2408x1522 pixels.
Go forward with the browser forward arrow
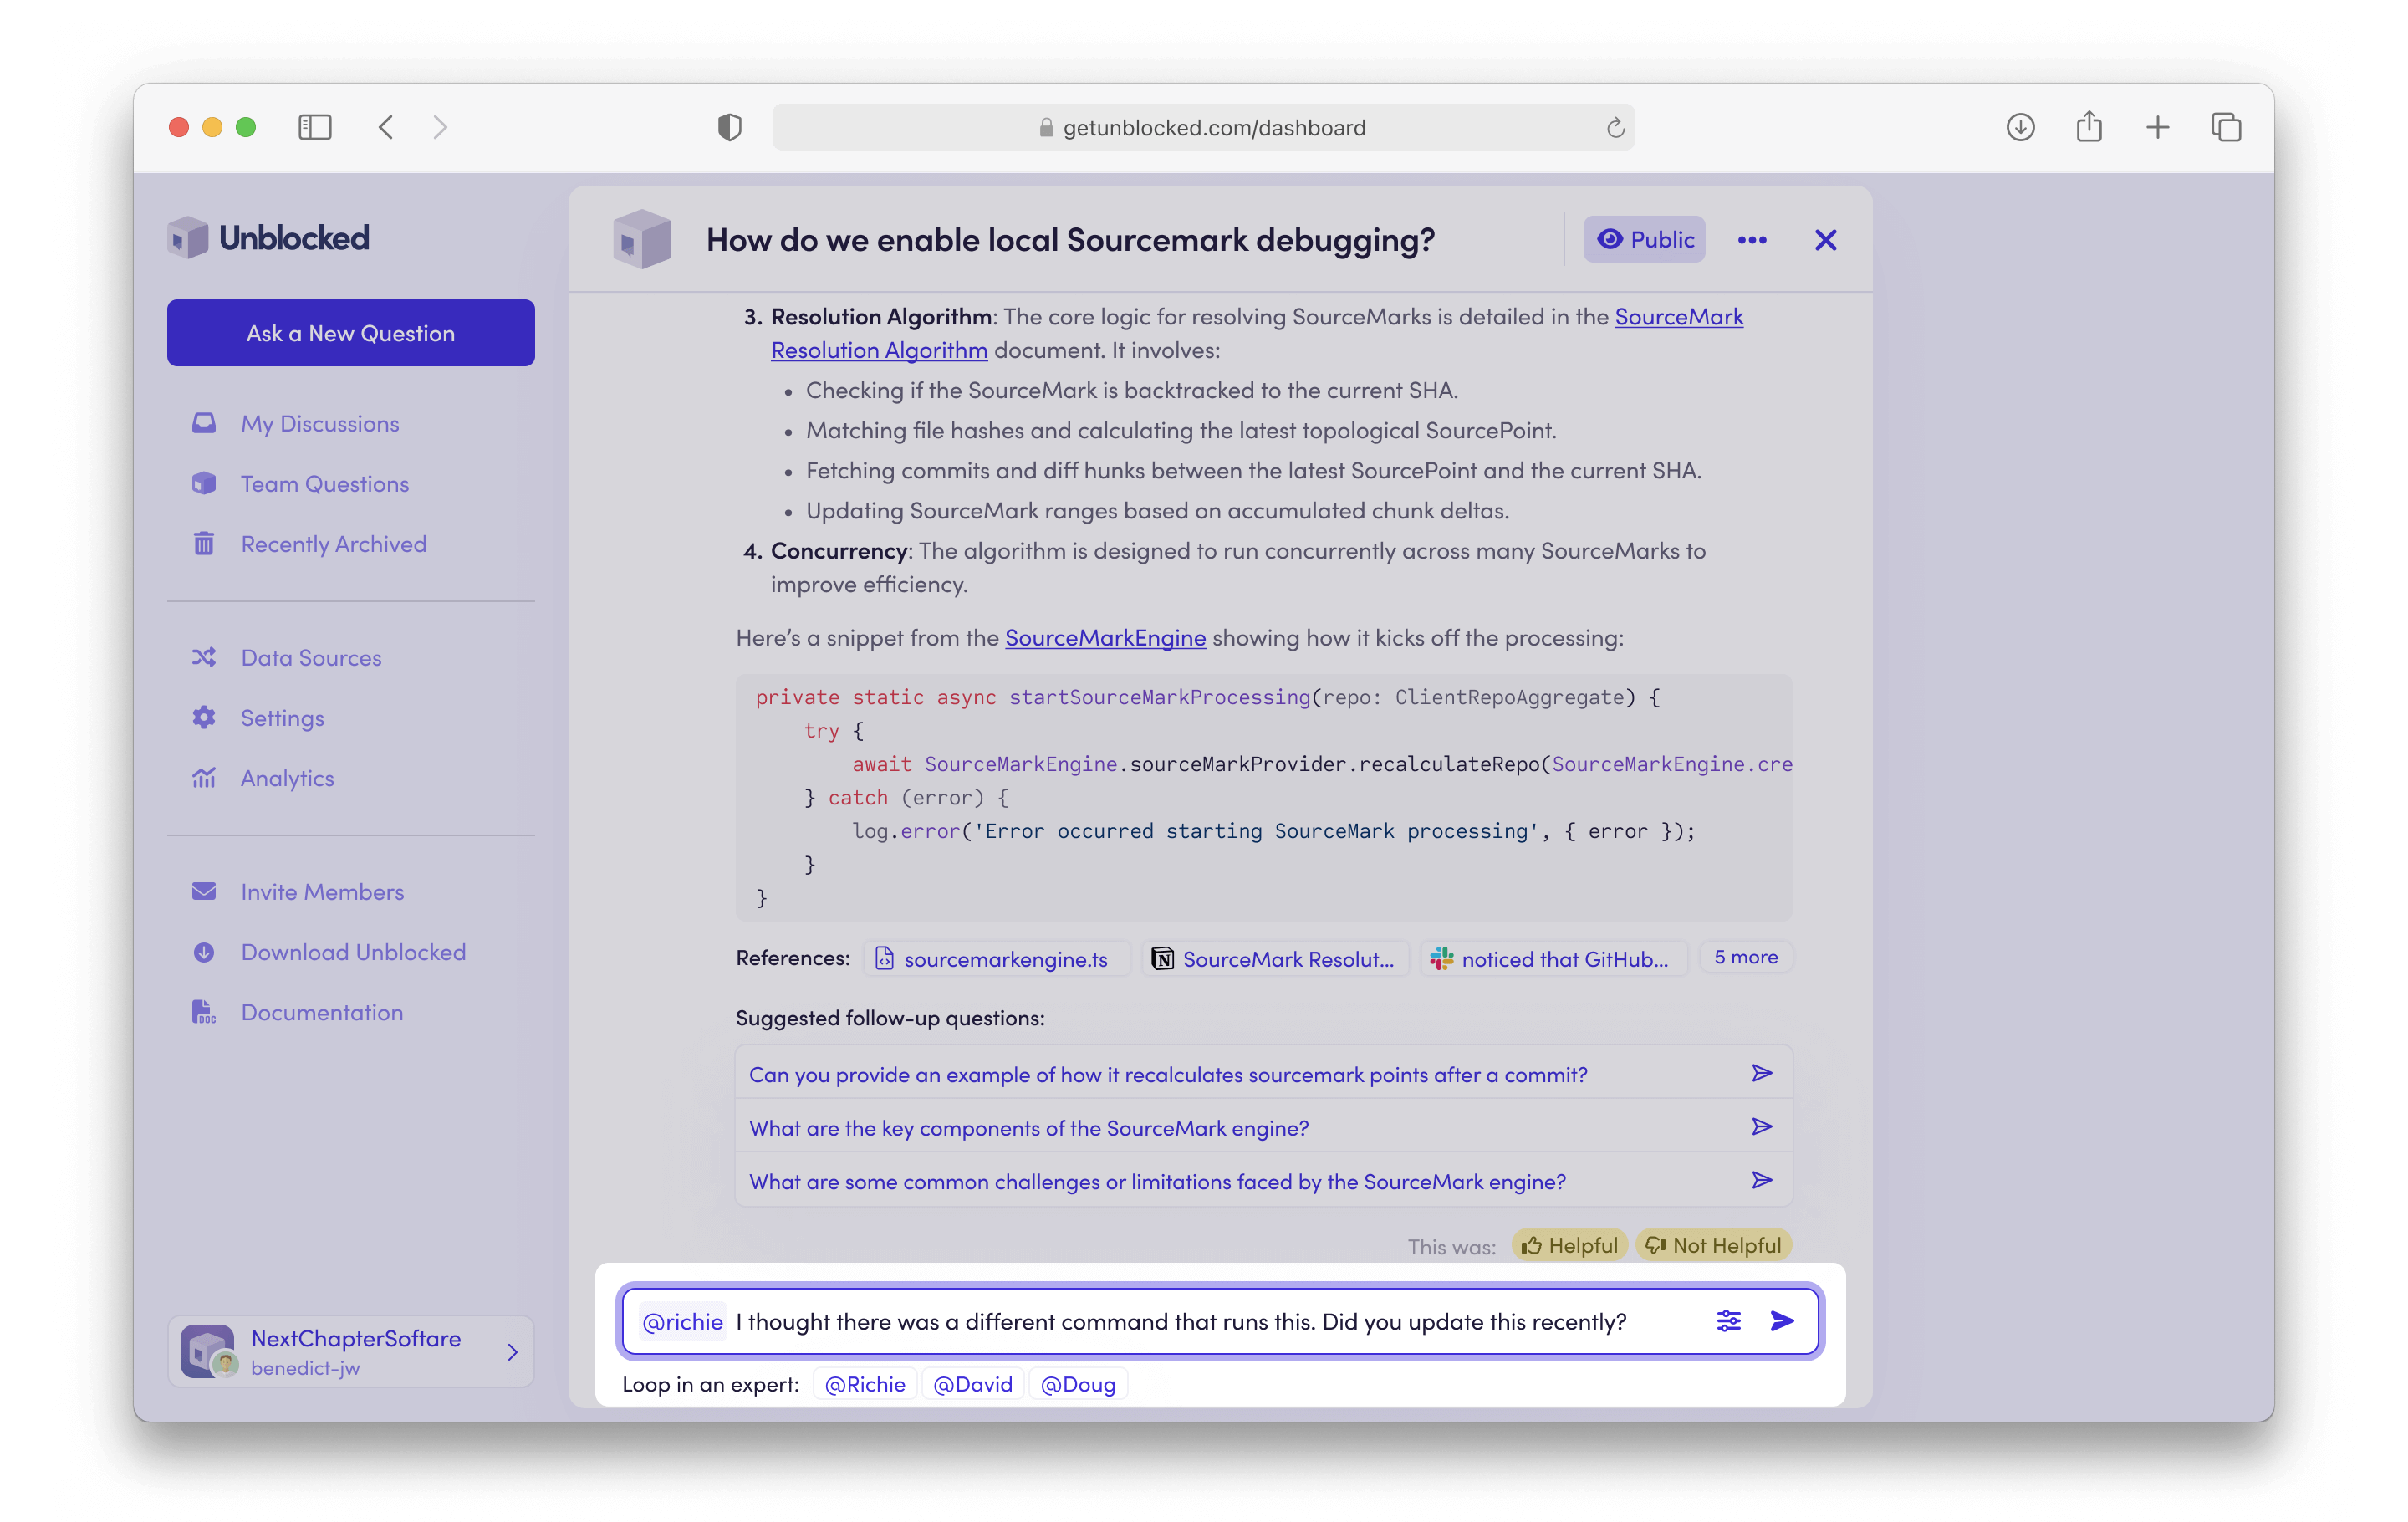pyautogui.click(x=440, y=127)
